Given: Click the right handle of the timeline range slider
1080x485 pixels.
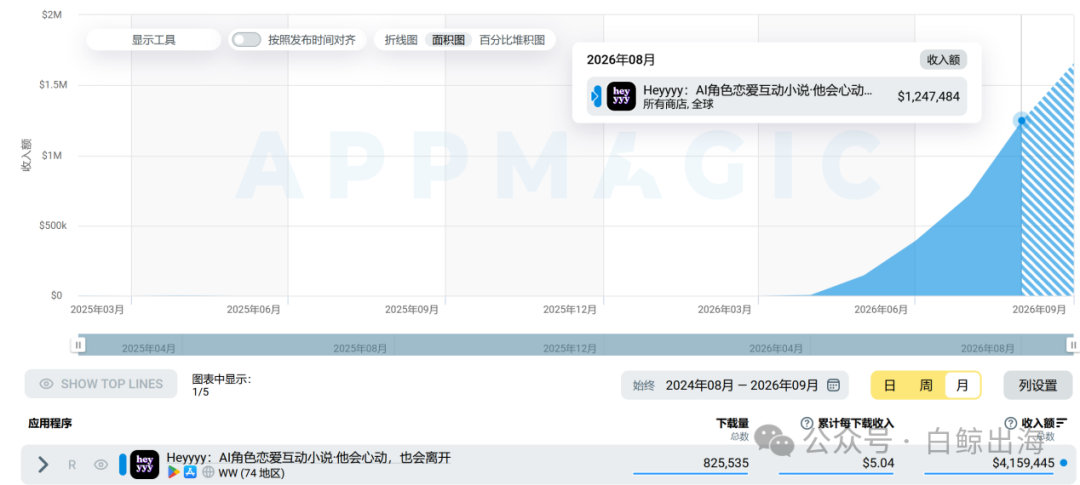Looking at the screenshot, I should (x=1073, y=344).
